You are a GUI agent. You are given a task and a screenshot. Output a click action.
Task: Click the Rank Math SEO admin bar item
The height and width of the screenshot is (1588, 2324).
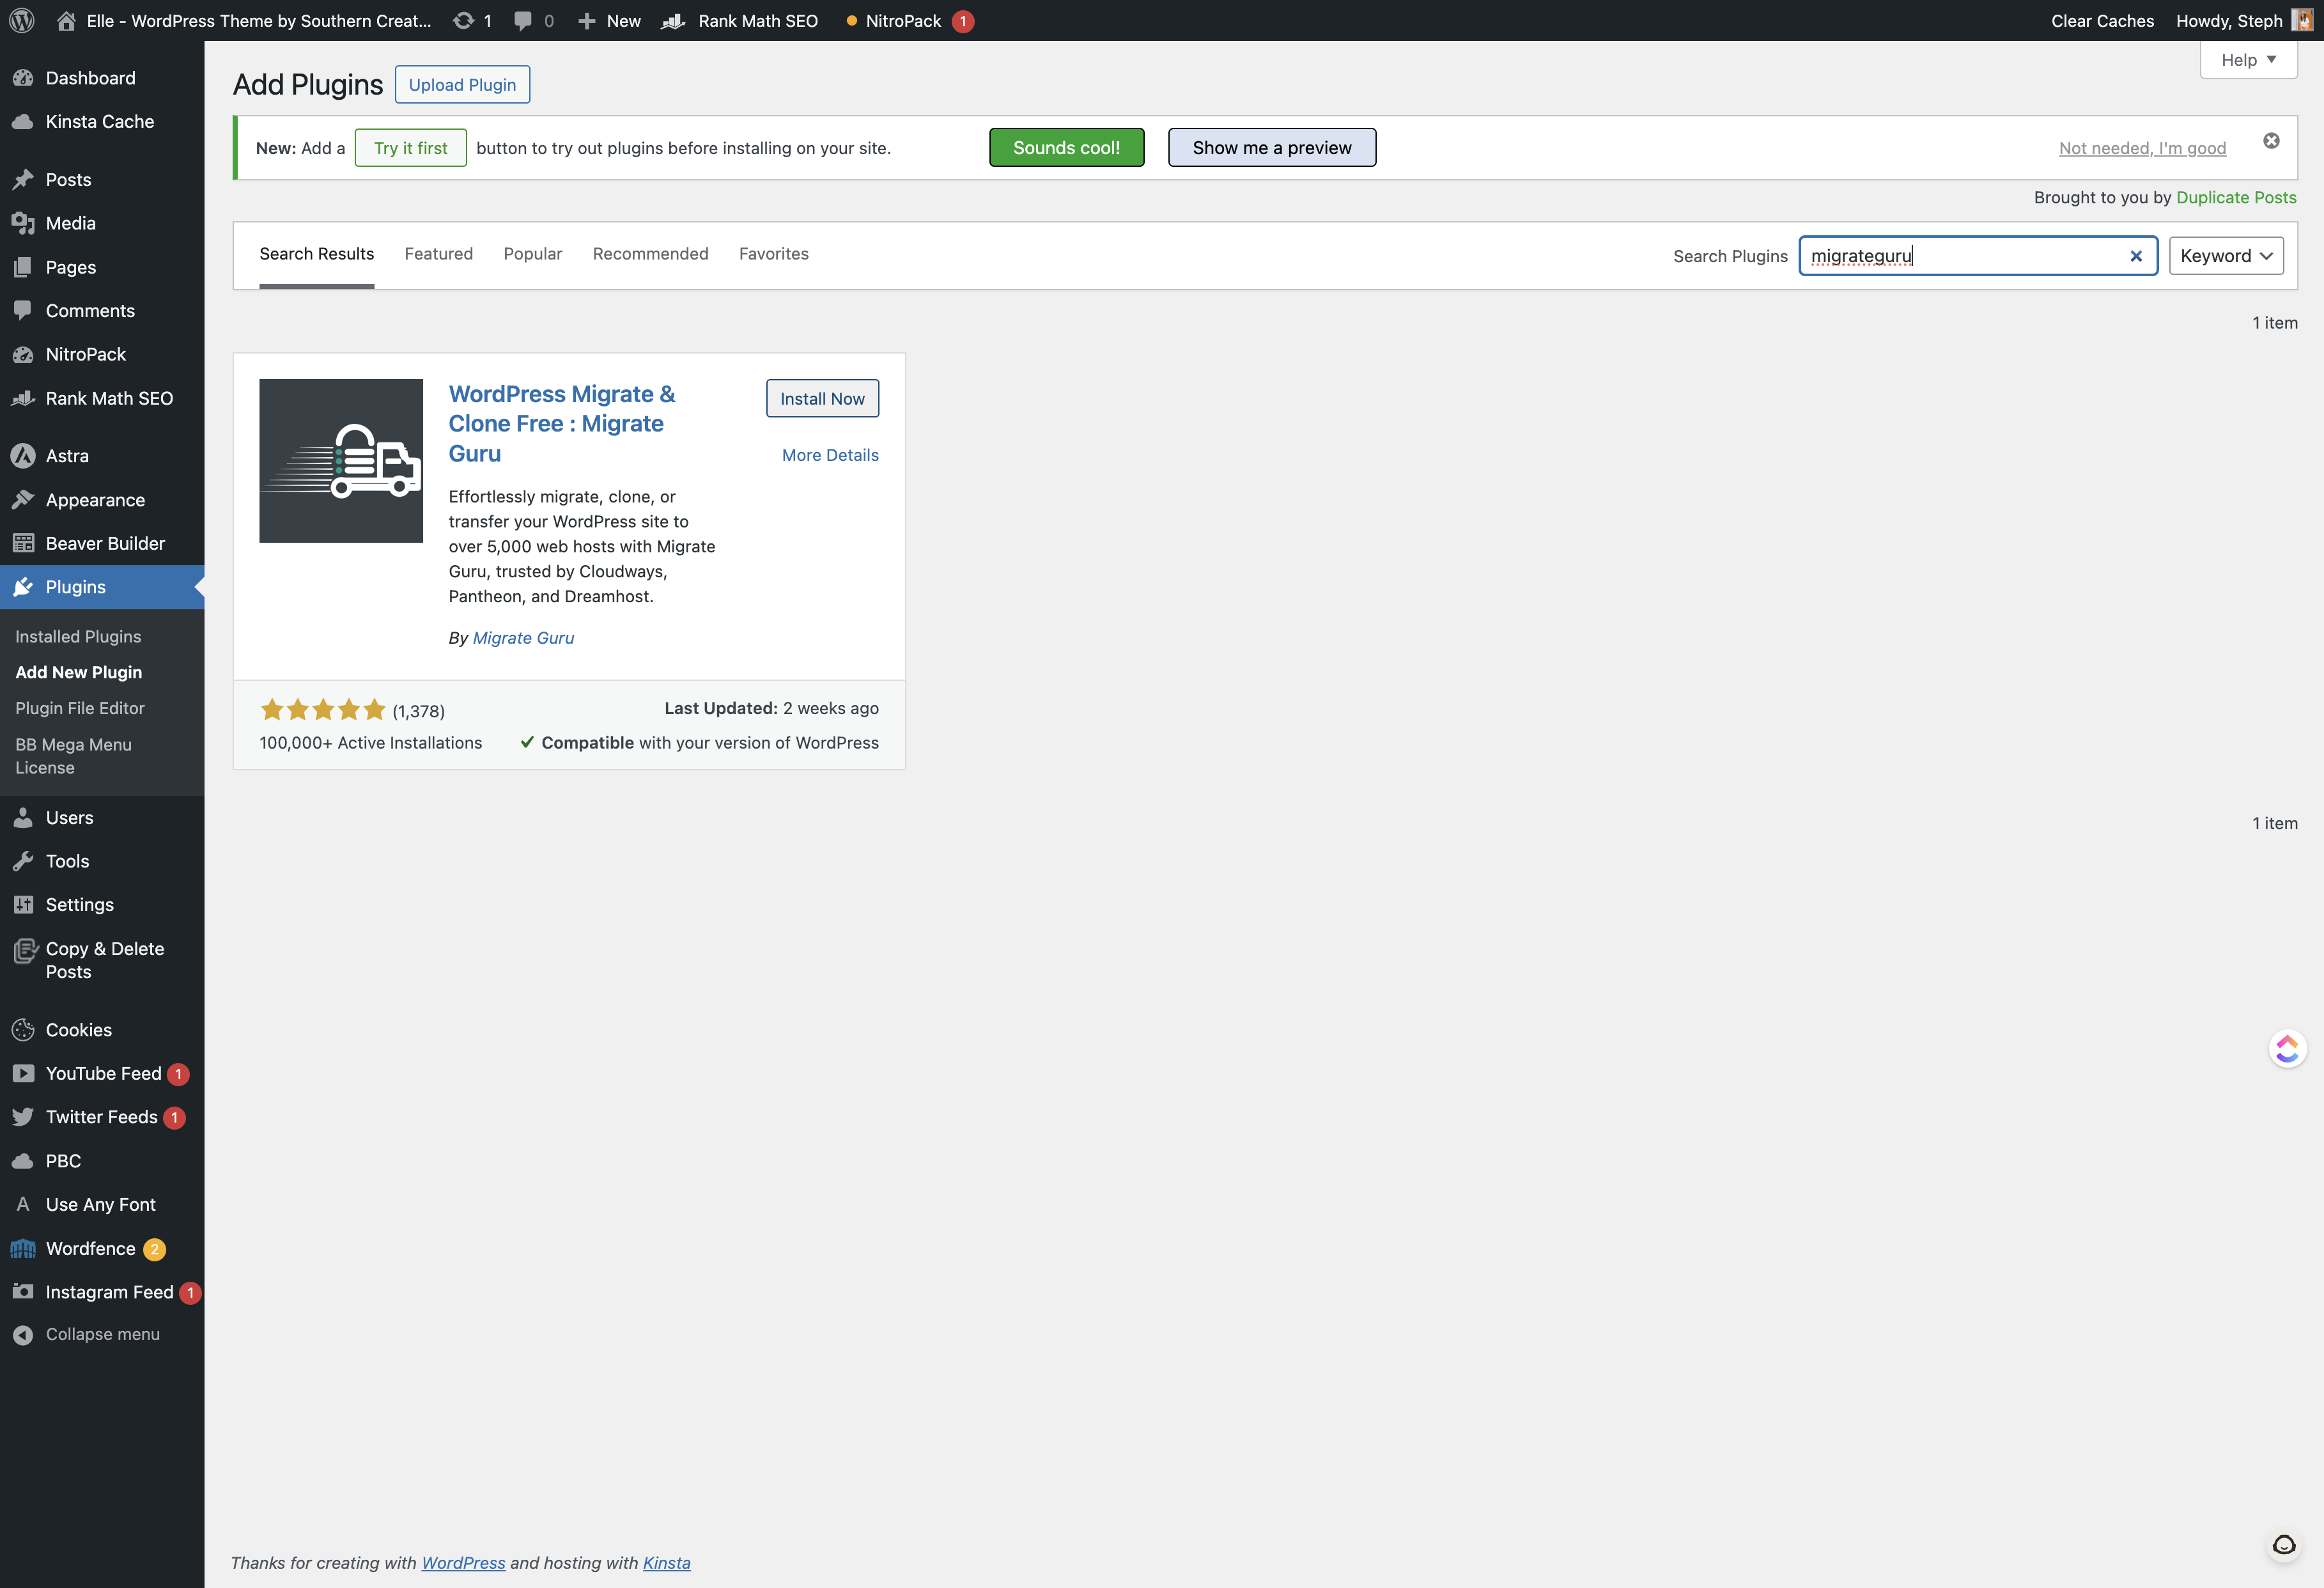(740, 21)
